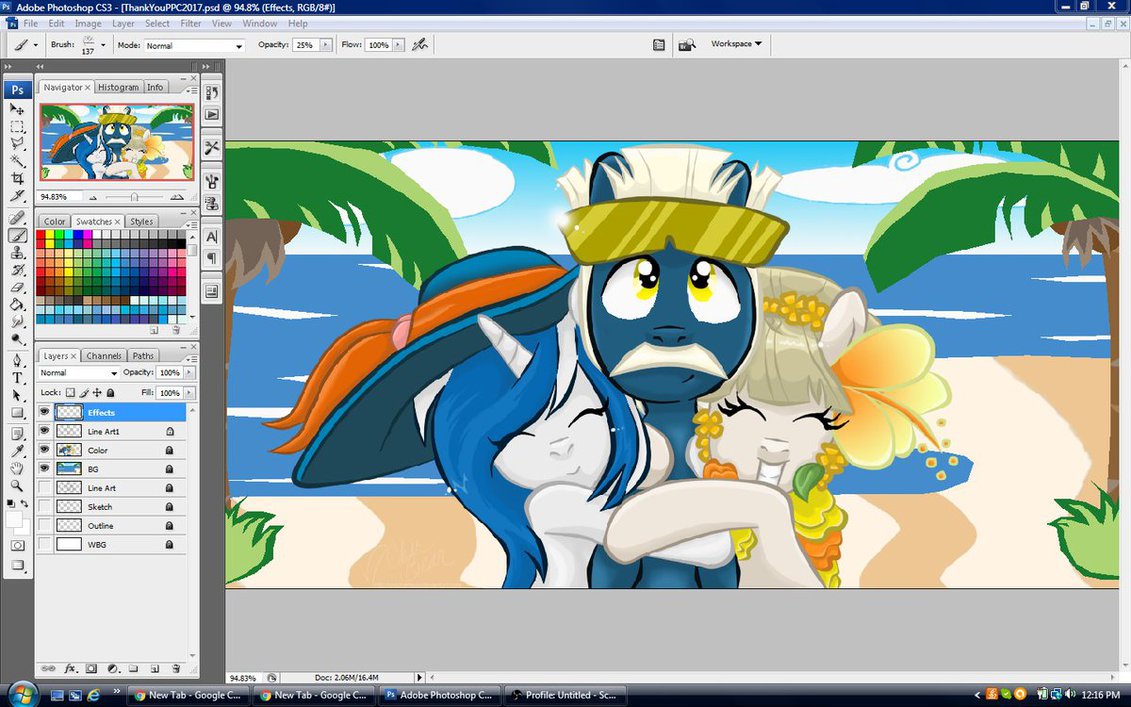1131x707 pixels.
Task: Open the Filter menu
Action: (190, 23)
